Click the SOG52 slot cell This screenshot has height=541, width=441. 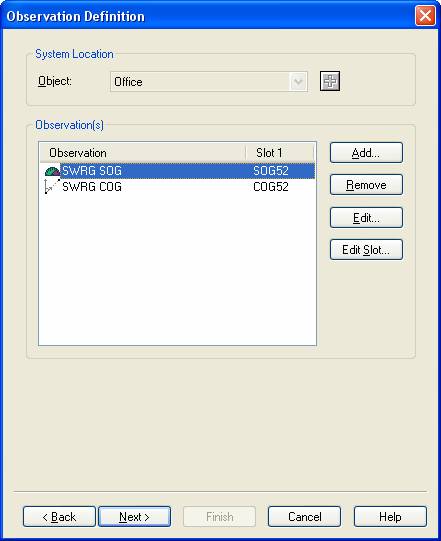[x=271, y=171]
